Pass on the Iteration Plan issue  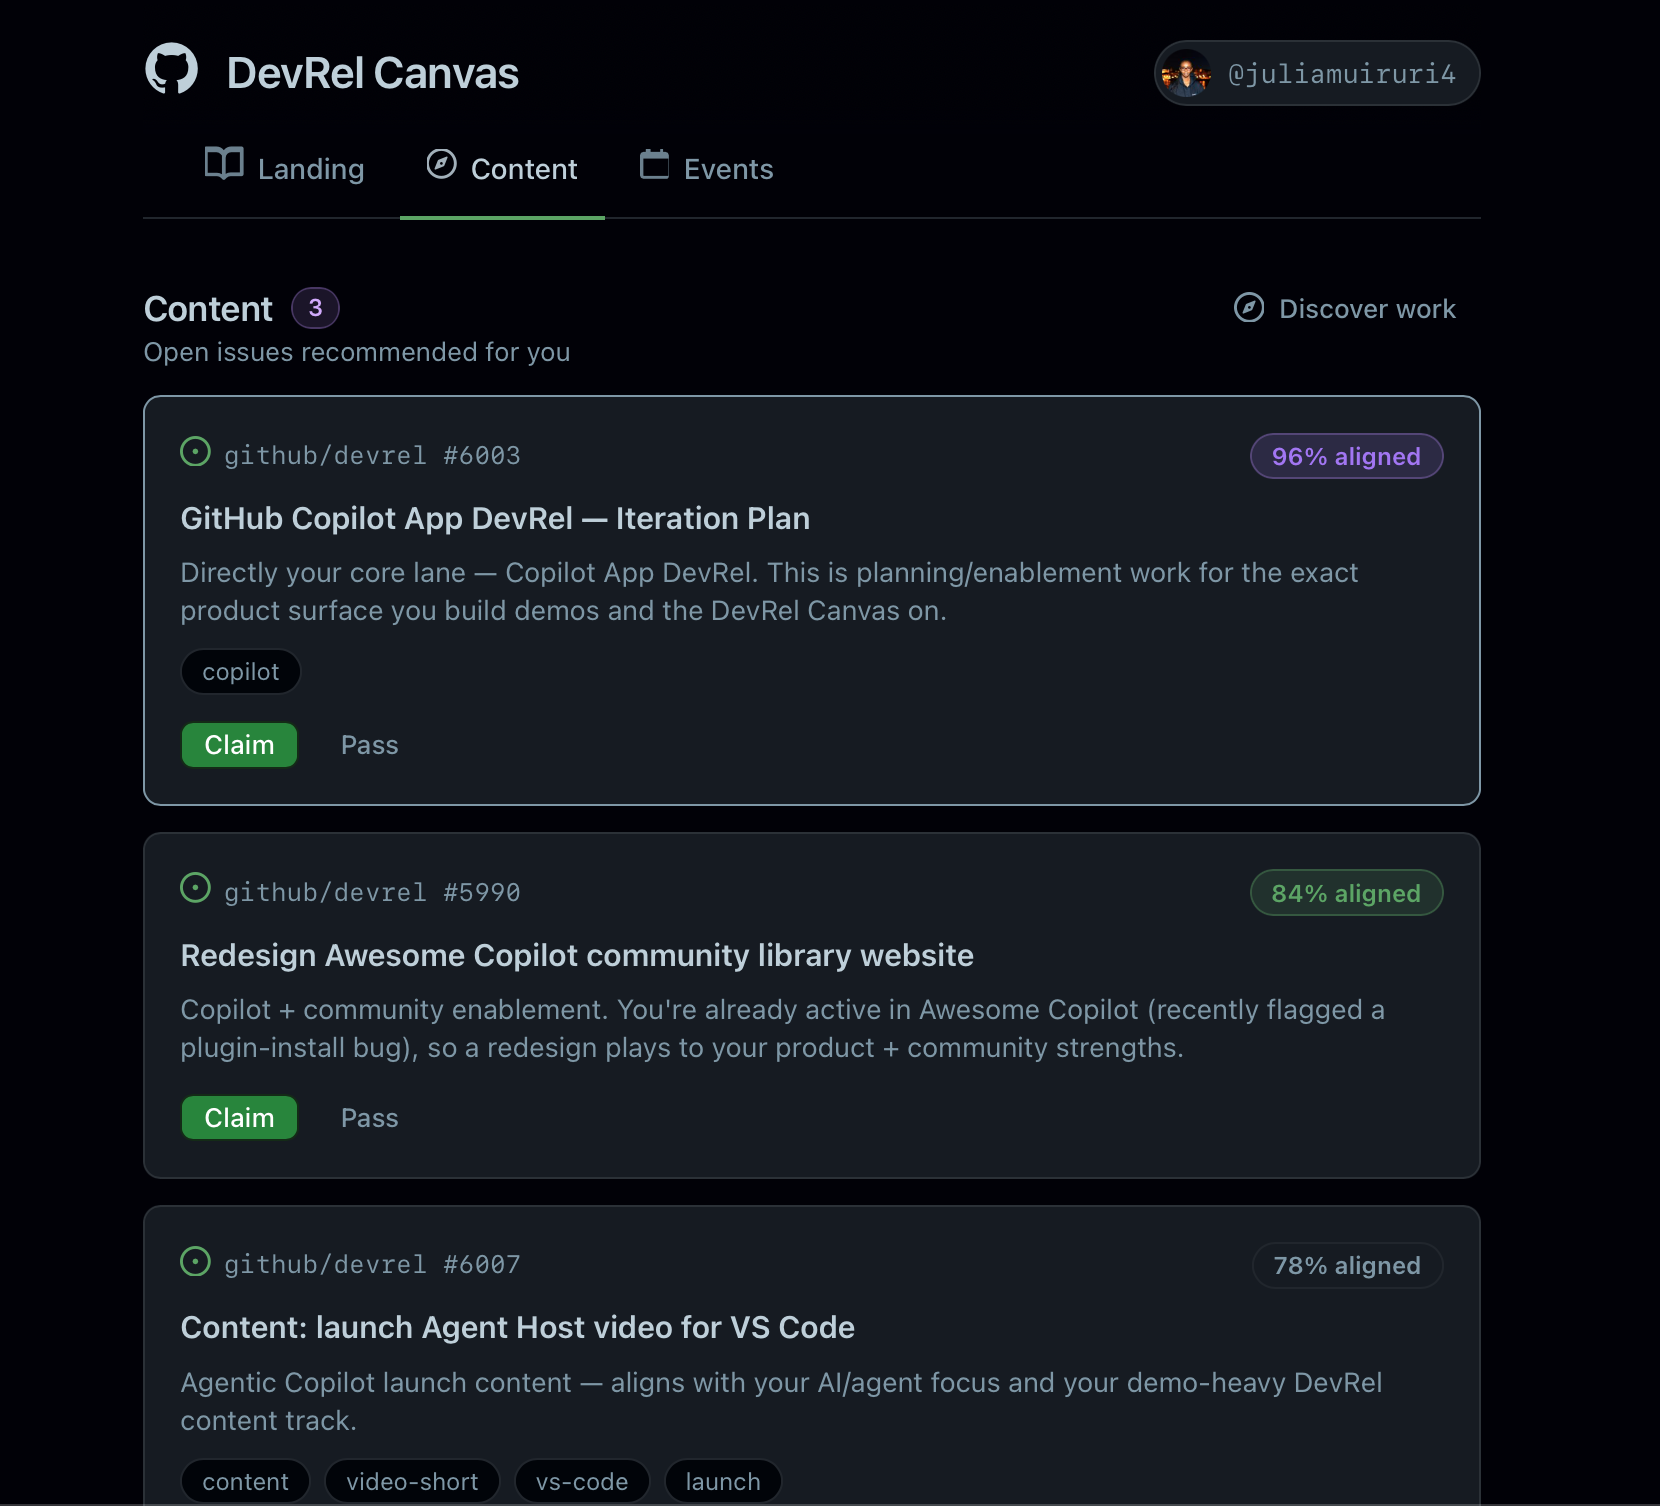click(370, 745)
